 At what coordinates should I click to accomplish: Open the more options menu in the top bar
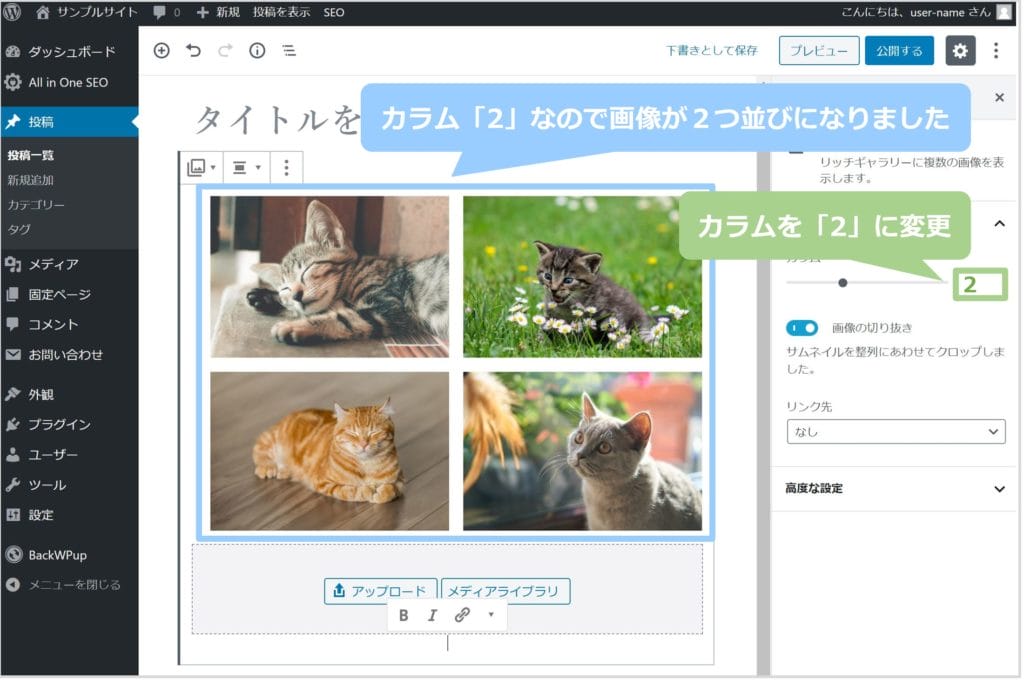995,51
